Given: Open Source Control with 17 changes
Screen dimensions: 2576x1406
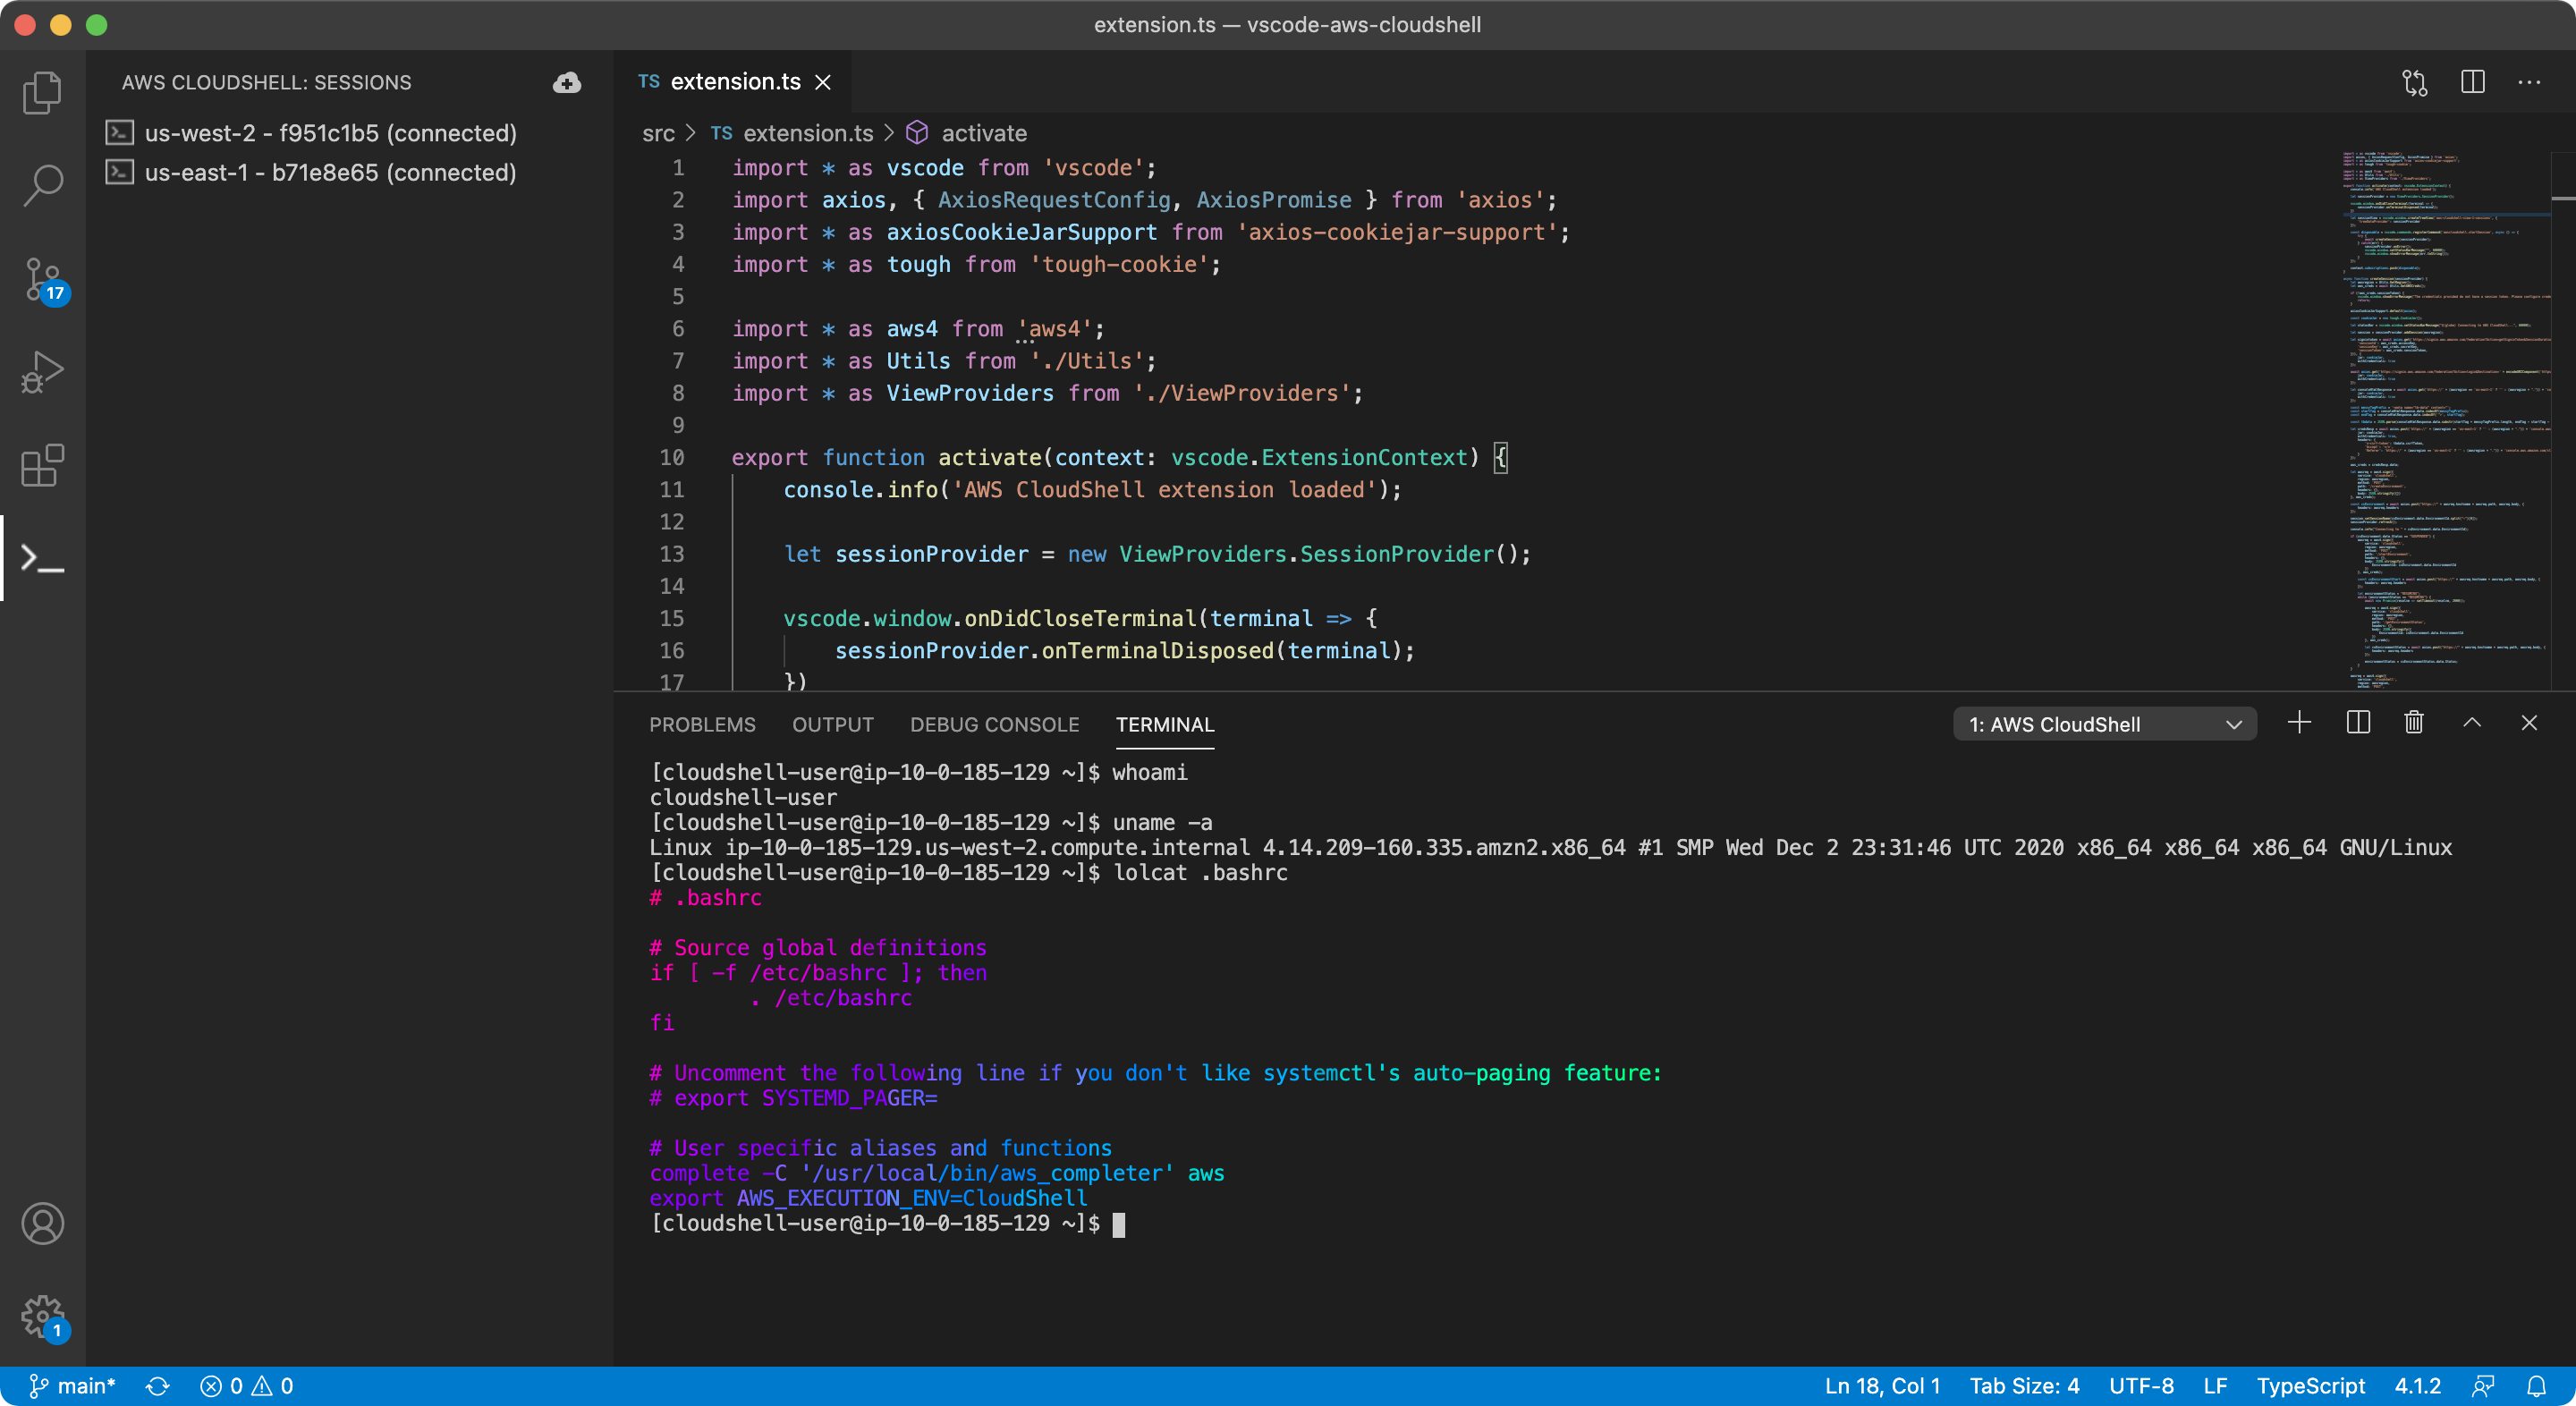Looking at the screenshot, I should tap(42, 279).
